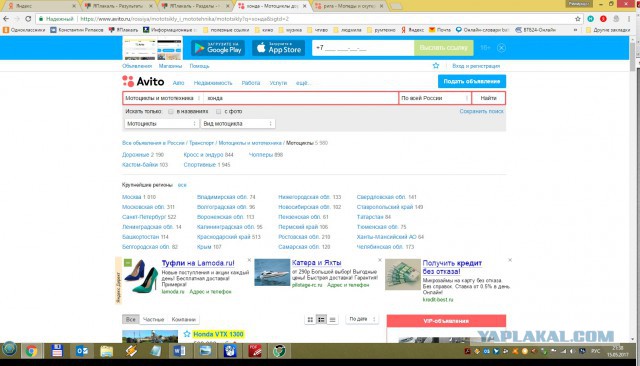The width and height of the screenshot is (640, 366).
Task: Click 'Выслать ссылку' button
Action: coord(444,48)
